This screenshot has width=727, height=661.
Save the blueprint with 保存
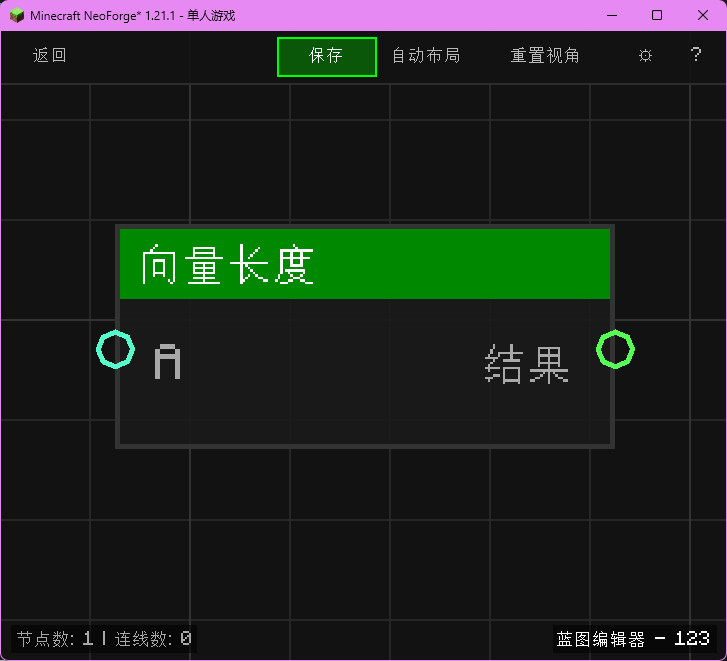[x=326, y=57]
